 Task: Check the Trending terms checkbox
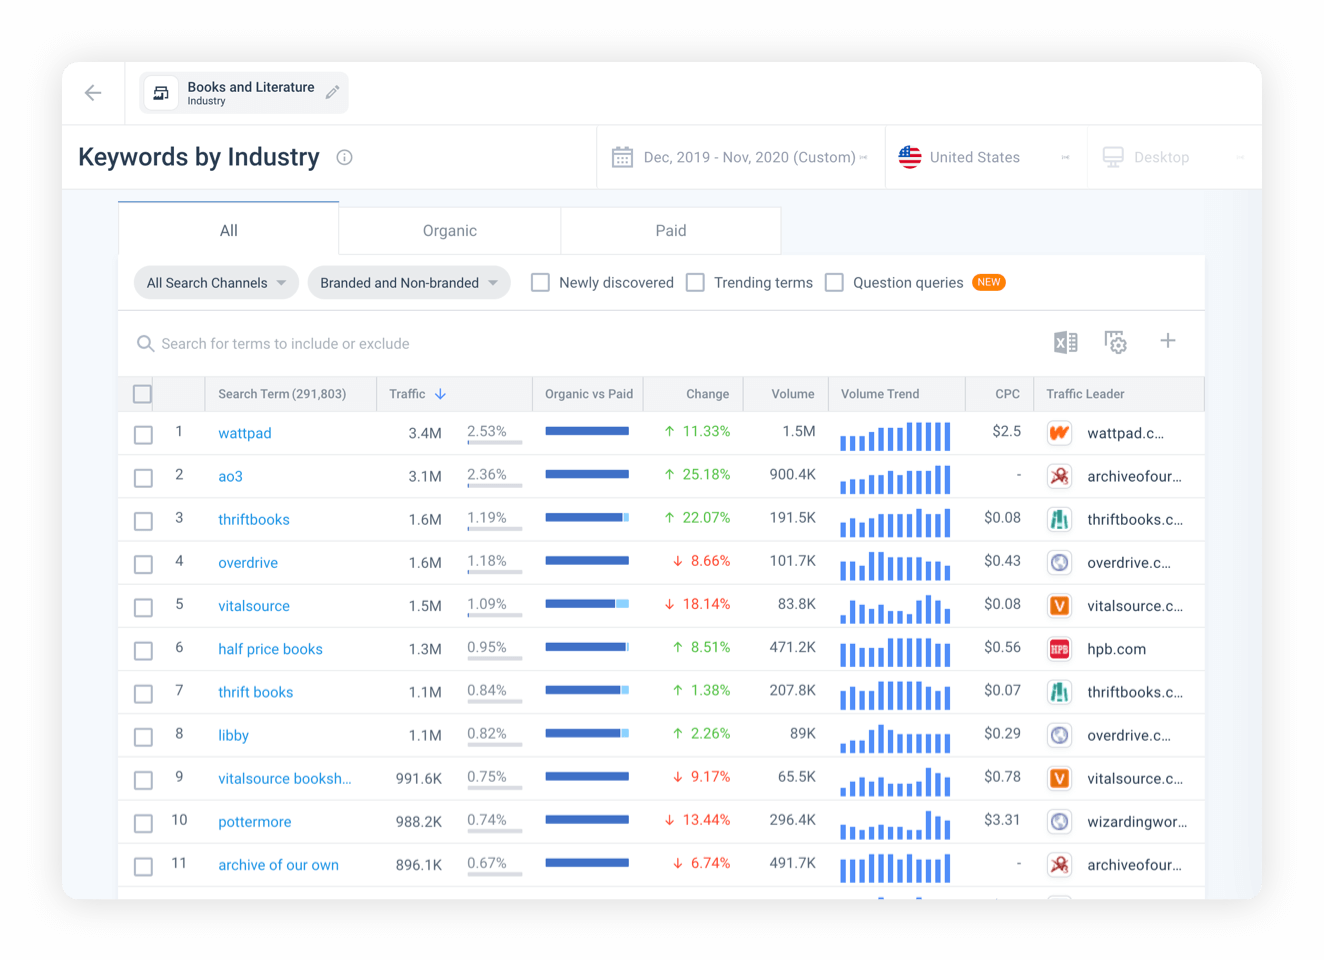click(695, 282)
